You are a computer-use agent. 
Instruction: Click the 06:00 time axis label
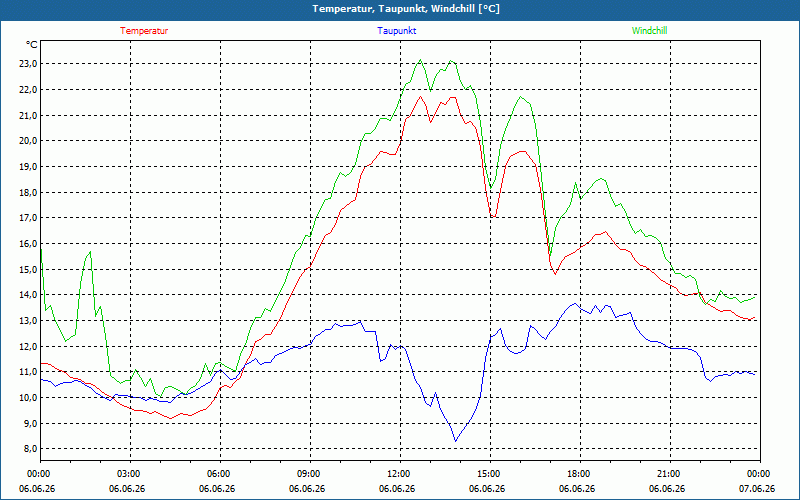(x=218, y=474)
